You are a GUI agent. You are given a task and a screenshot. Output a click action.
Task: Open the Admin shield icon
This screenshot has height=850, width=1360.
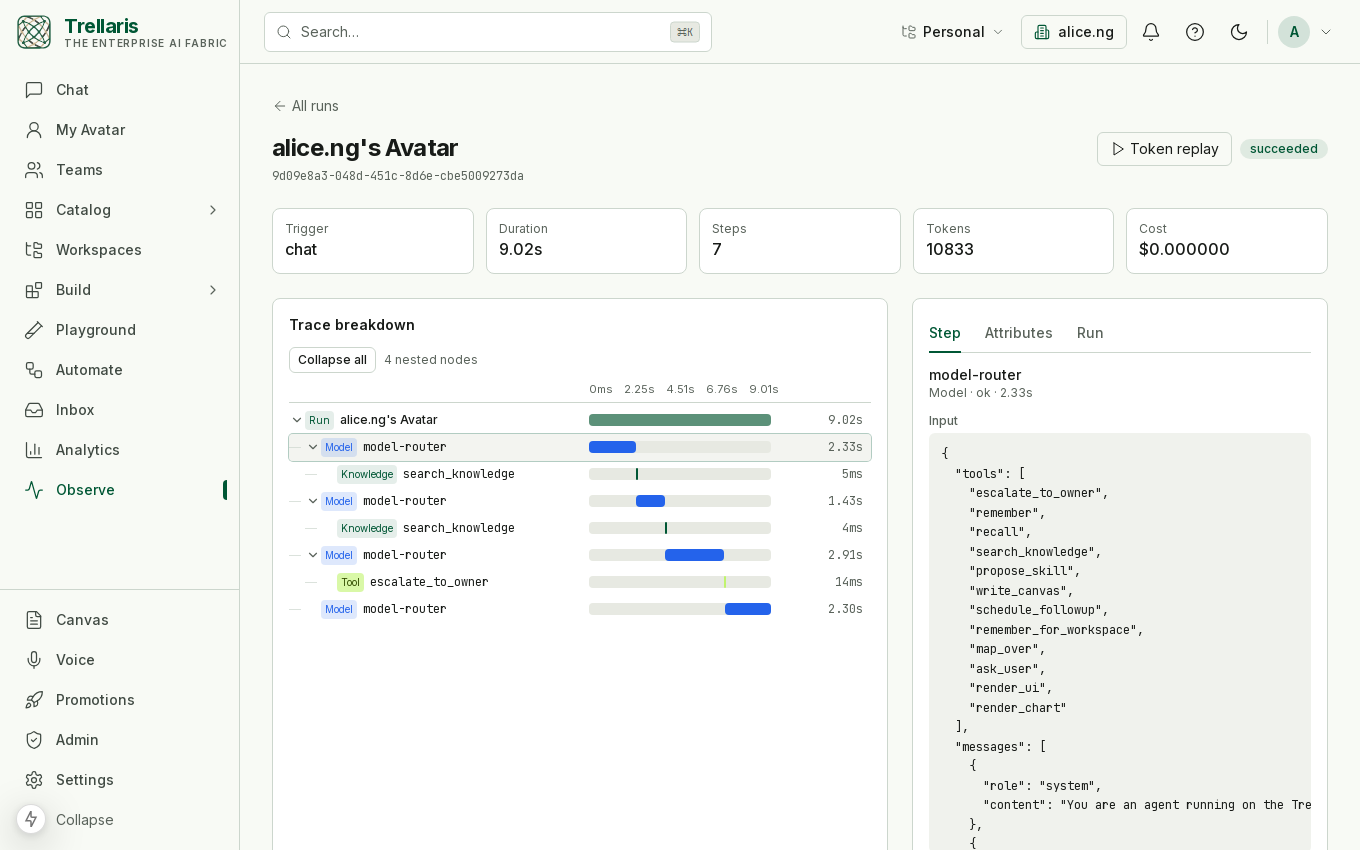pyautogui.click(x=34, y=740)
